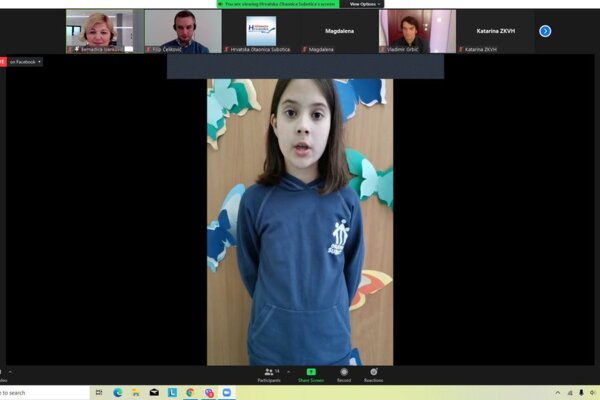
Task: Open Windows Task View
Action: [x=99, y=393]
